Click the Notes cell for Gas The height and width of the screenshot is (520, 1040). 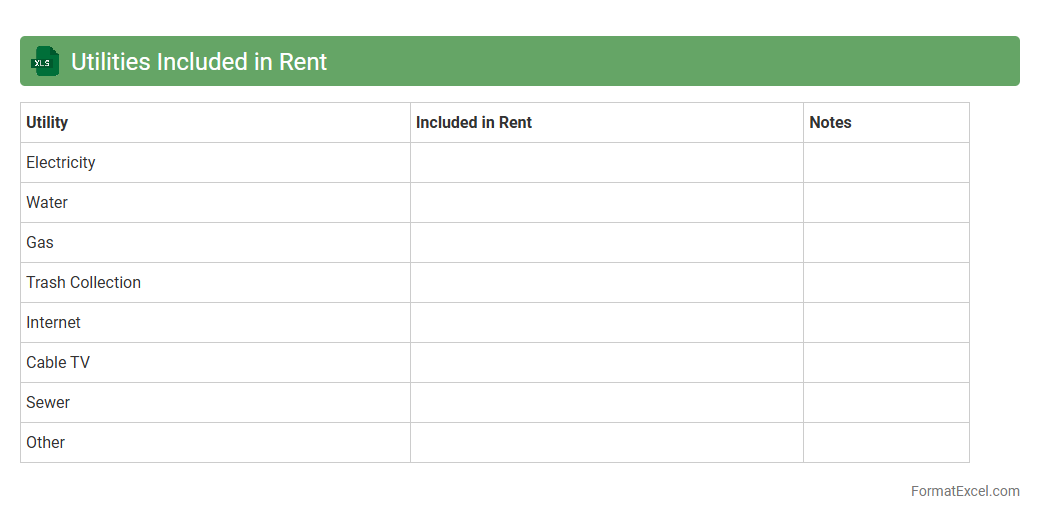(x=886, y=242)
